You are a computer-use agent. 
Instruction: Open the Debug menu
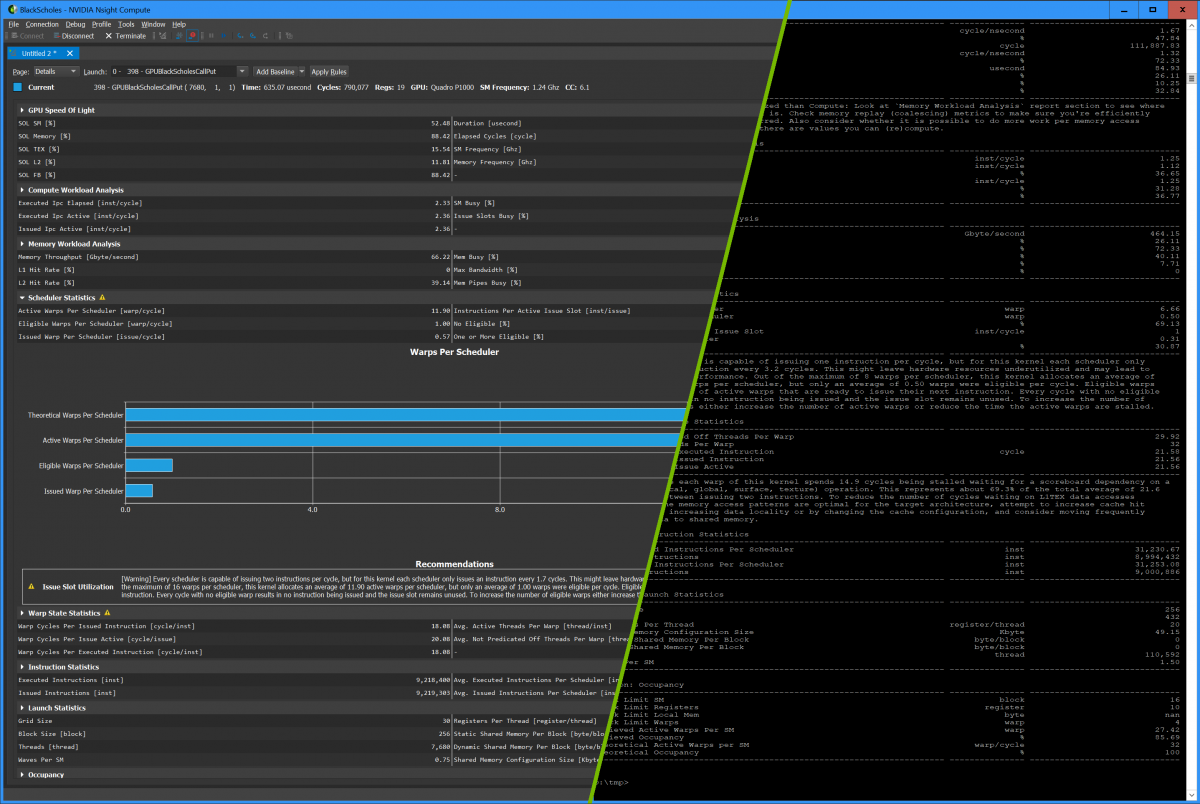(x=75, y=24)
